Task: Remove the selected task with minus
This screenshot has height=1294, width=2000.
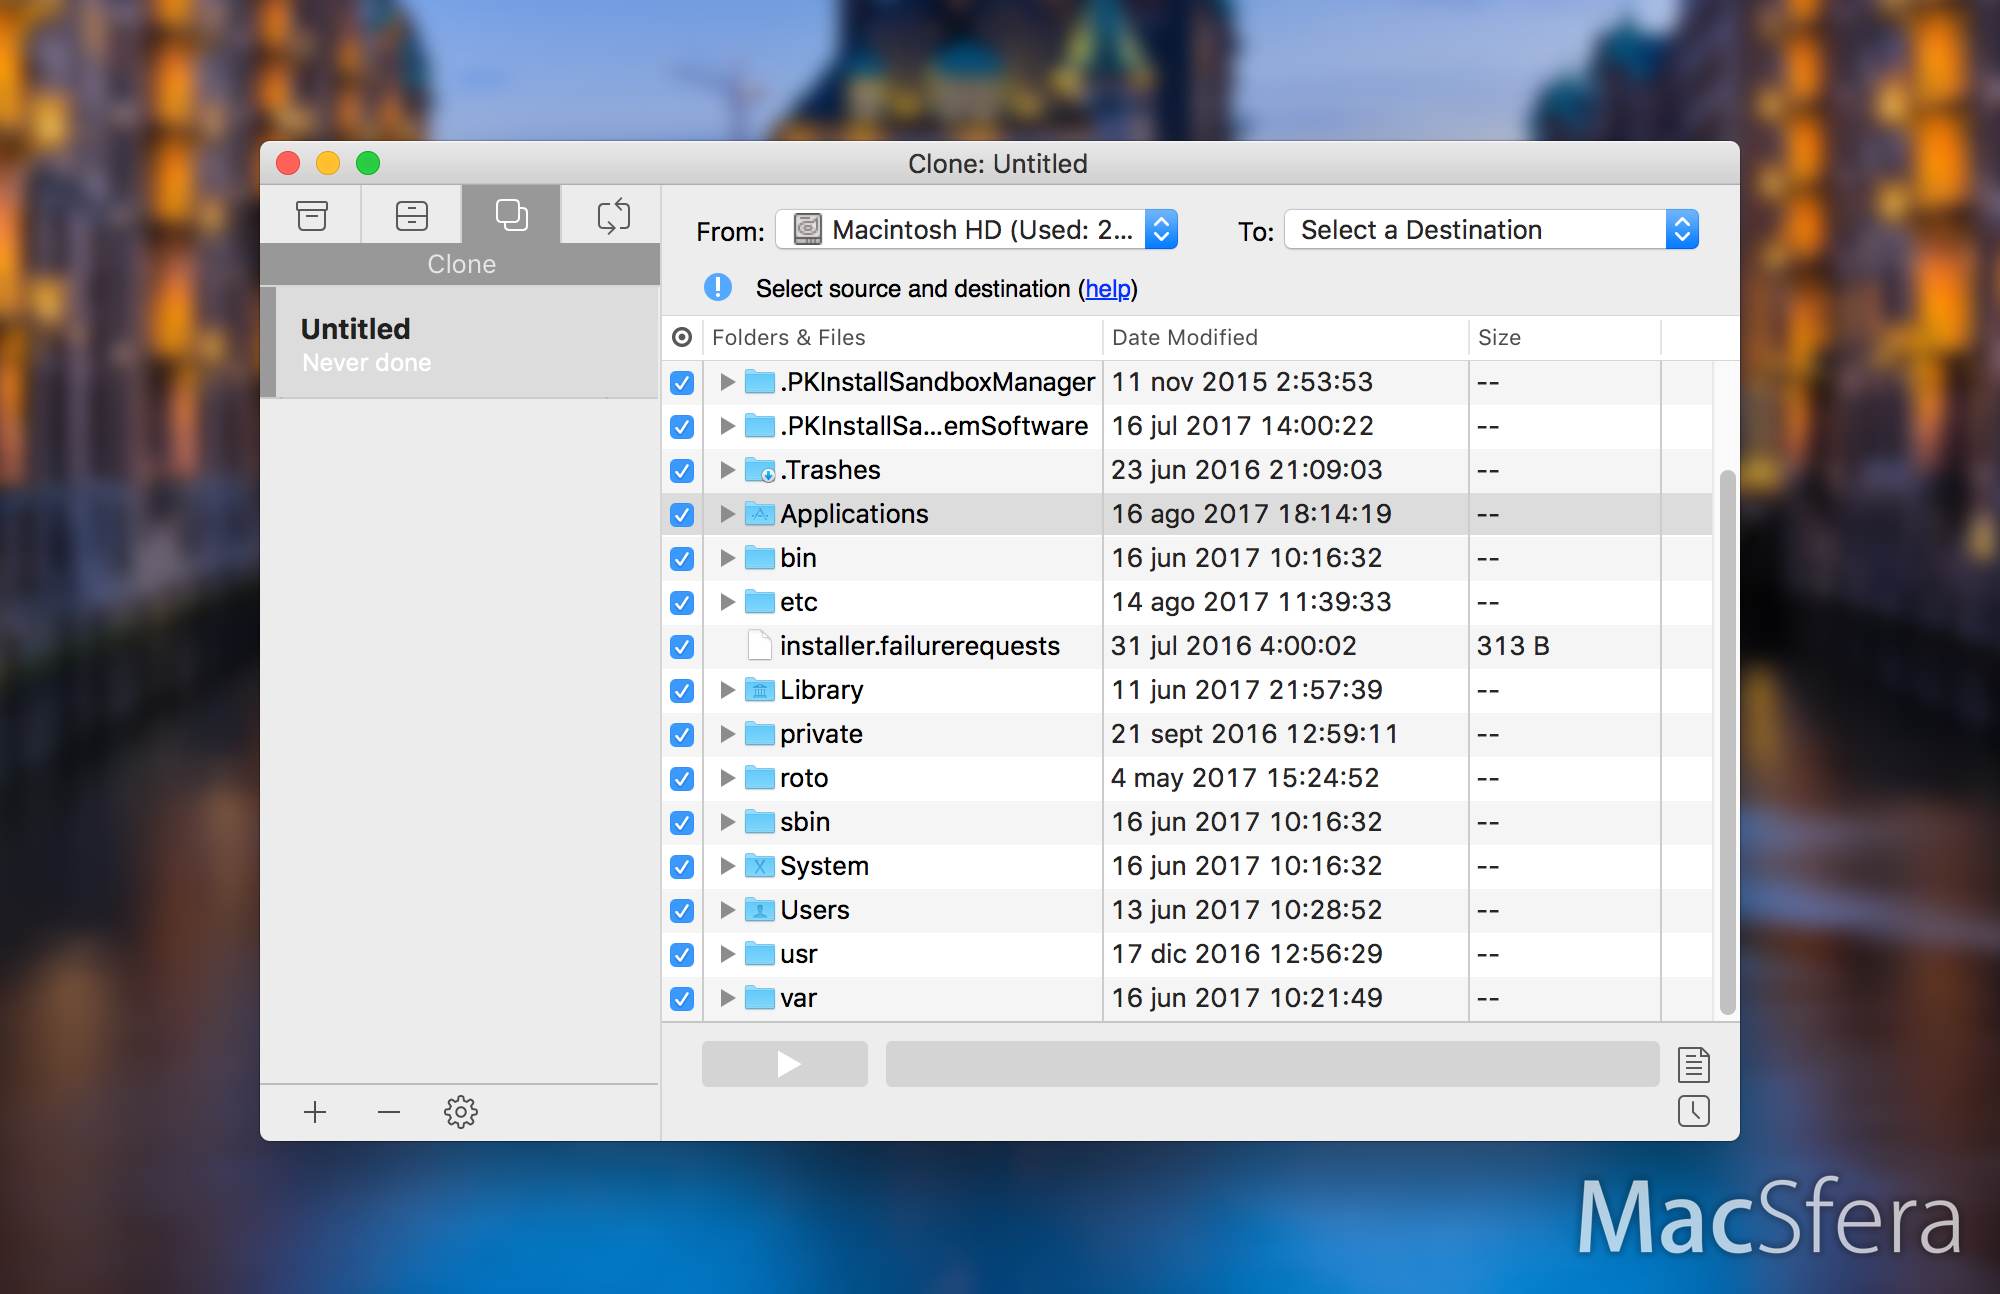Action: (389, 1112)
